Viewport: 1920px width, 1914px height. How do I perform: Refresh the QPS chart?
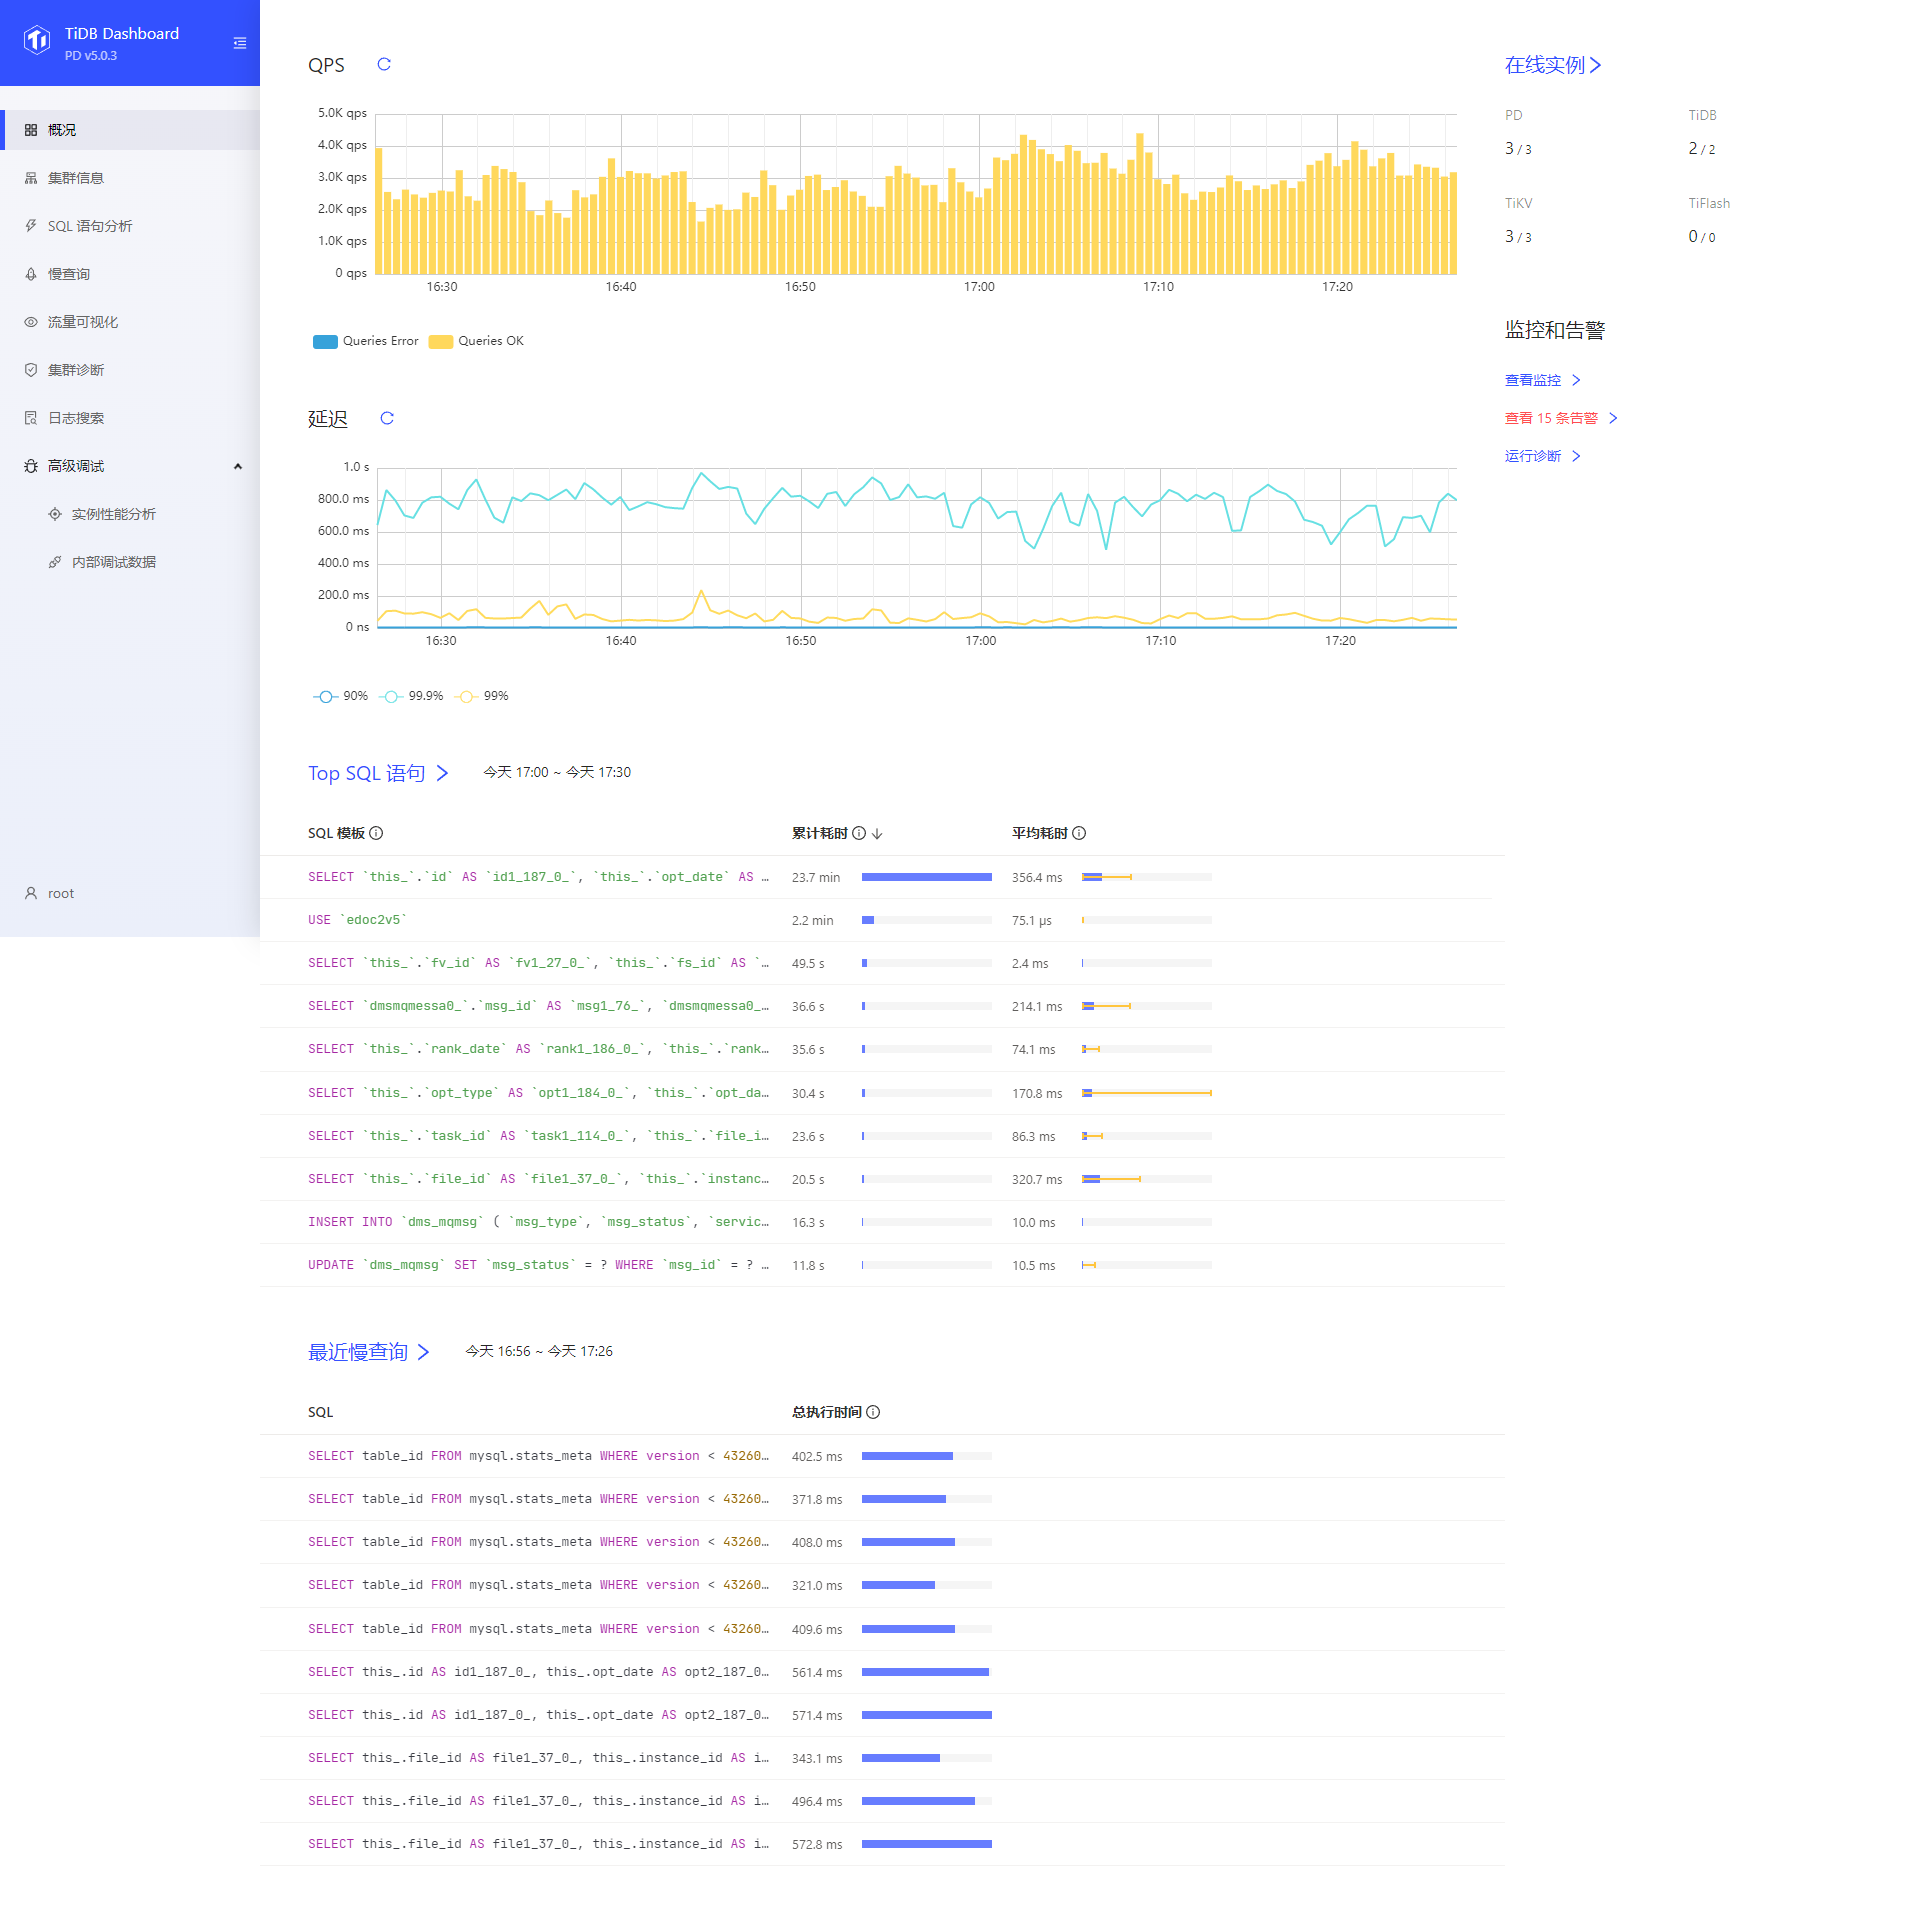(384, 65)
